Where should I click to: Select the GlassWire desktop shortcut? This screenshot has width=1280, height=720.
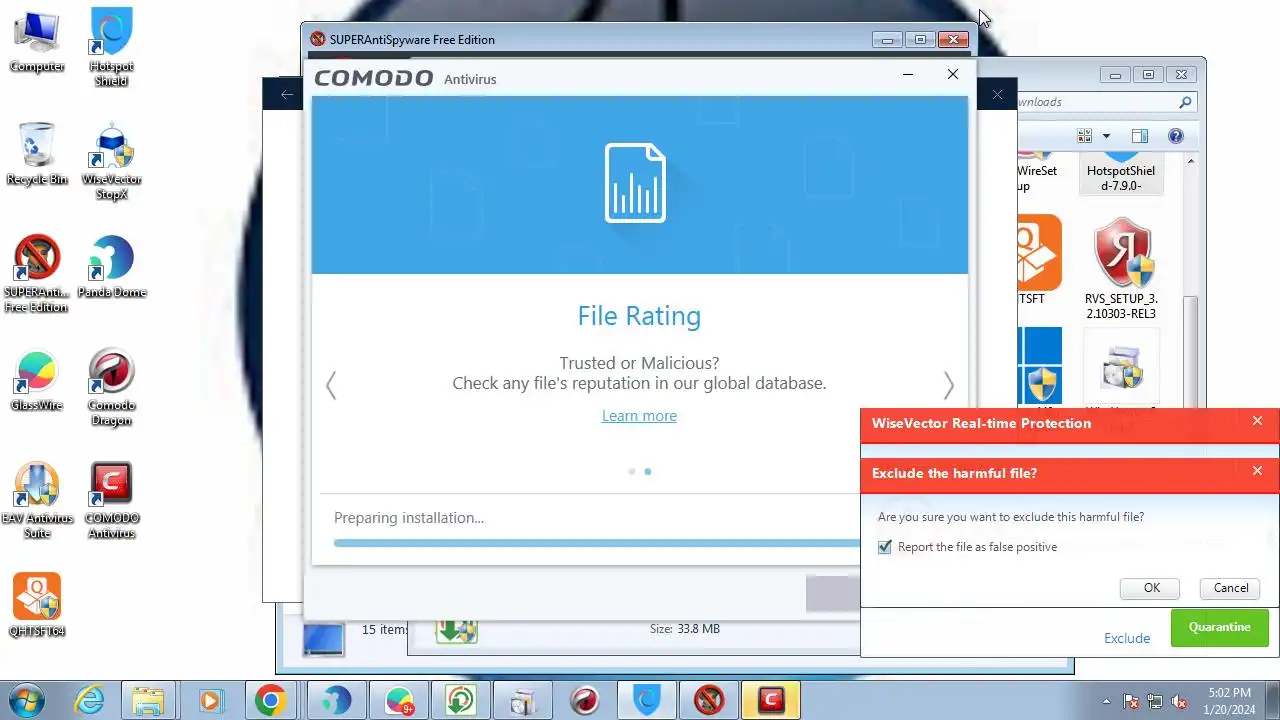pos(37,380)
